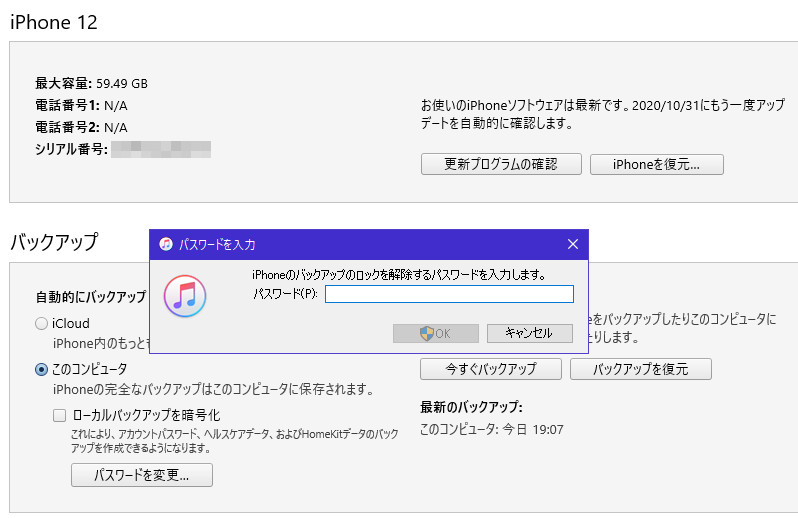This screenshot has width=798, height=518.
Task: Click the blurred シリアル番号 value
Action: point(161,149)
